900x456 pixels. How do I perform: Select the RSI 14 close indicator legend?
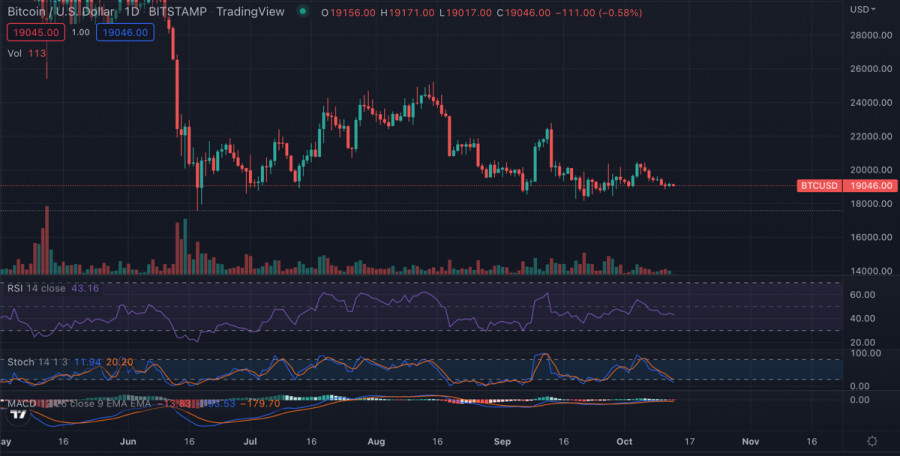tap(36, 288)
